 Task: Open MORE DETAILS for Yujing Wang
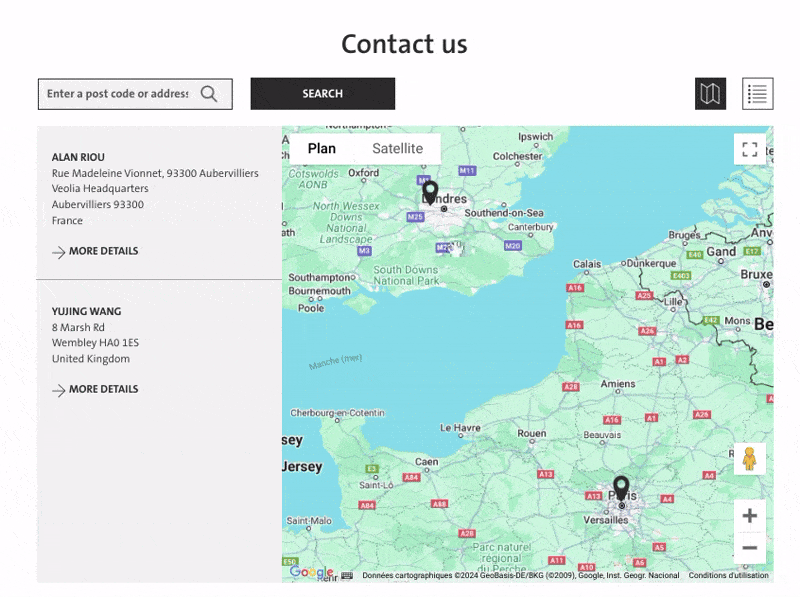click(x=94, y=389)
